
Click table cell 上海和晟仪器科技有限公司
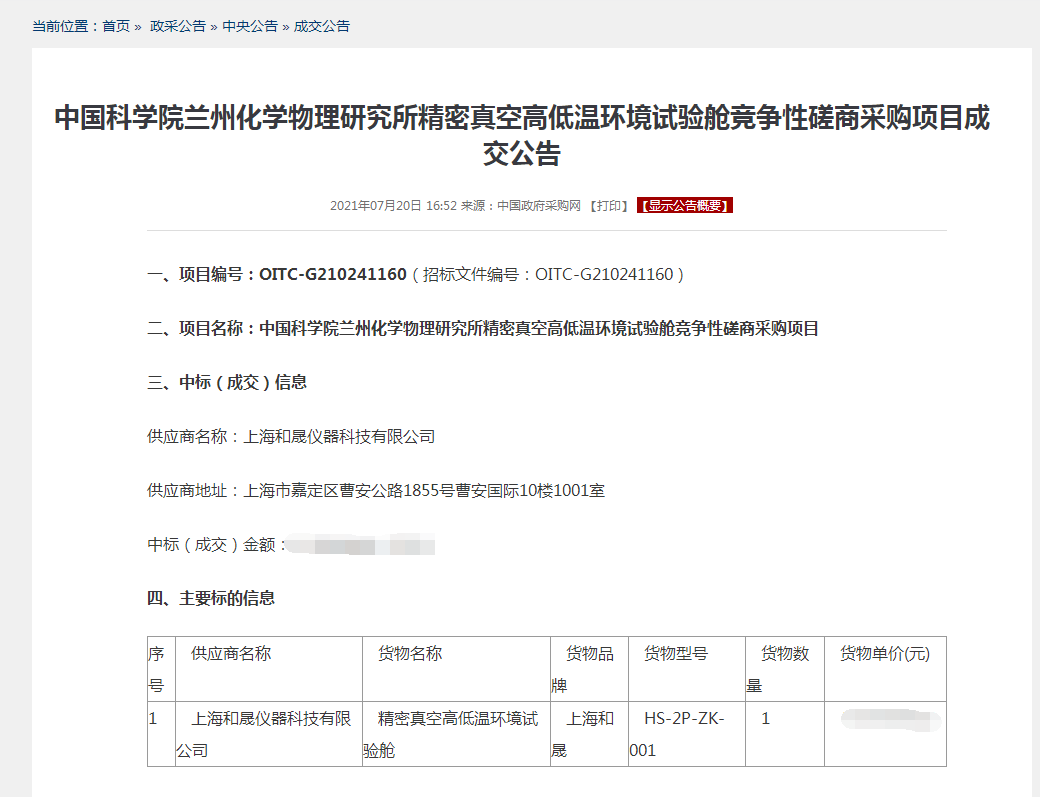tap(269, 734)
